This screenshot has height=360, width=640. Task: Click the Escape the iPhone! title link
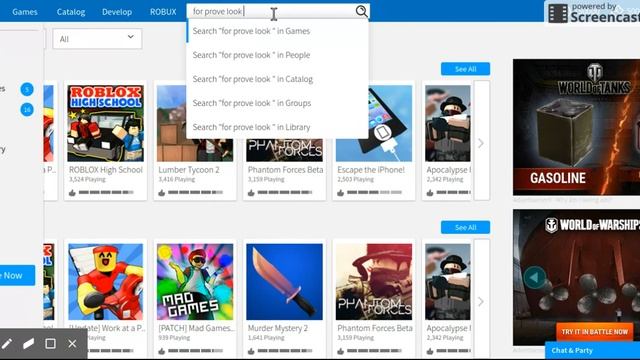(x=371, y=169)
